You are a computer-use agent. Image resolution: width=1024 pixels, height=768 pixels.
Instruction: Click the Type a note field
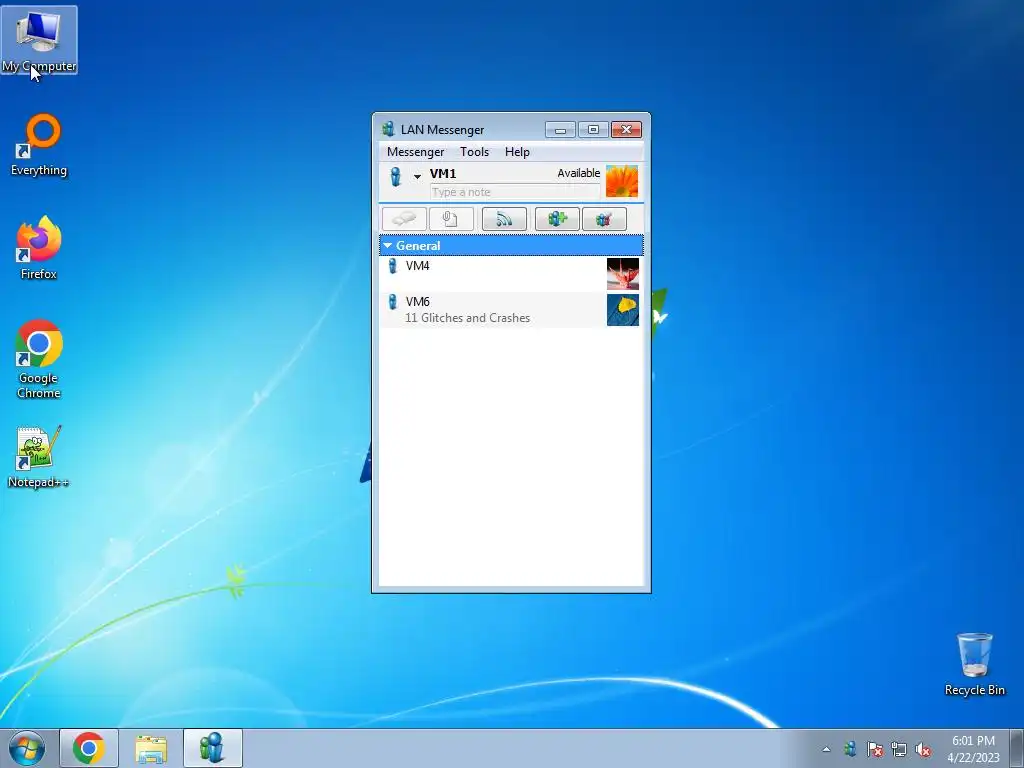pyautogui.click(x=514, y=192)
